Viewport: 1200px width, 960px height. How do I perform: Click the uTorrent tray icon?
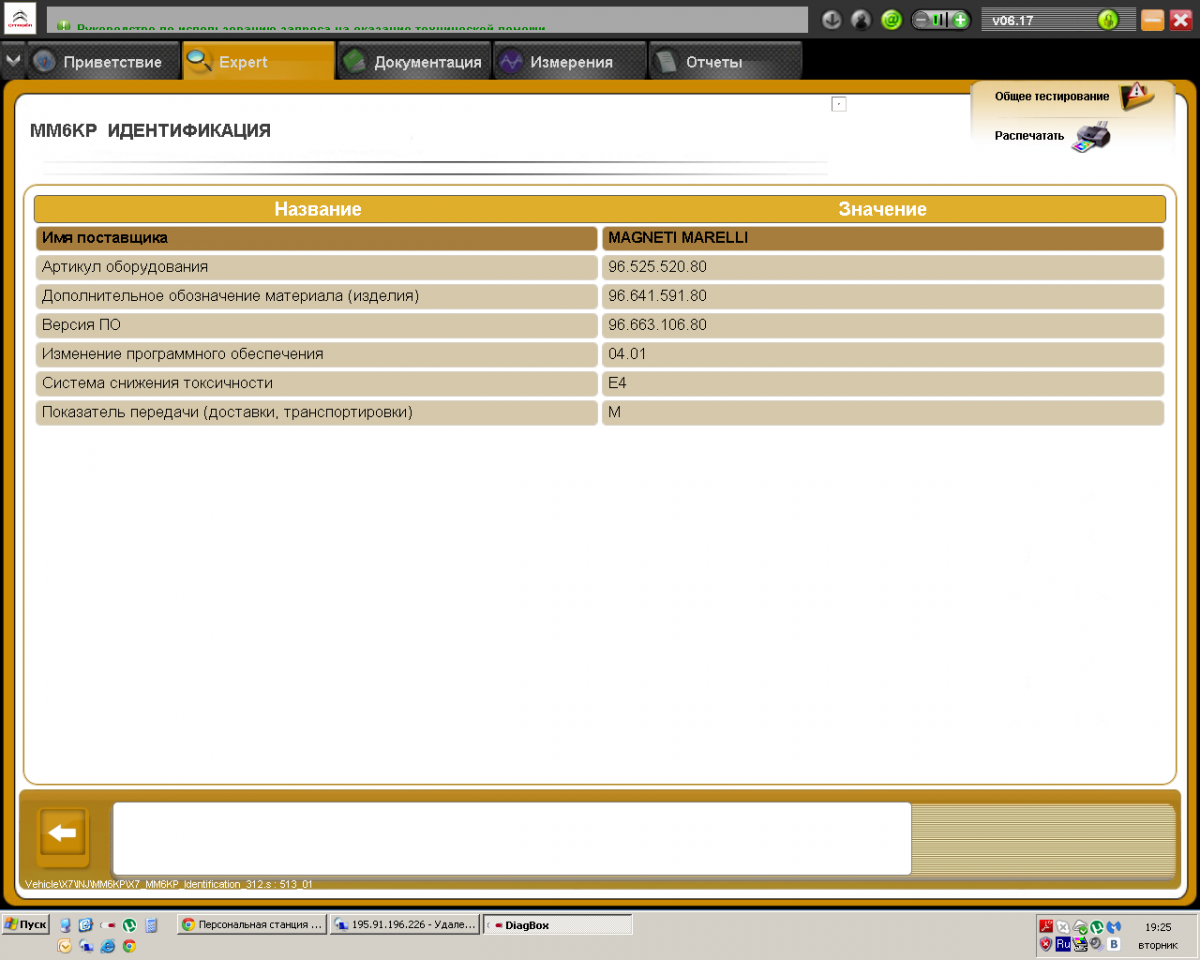pos(1096,927)
